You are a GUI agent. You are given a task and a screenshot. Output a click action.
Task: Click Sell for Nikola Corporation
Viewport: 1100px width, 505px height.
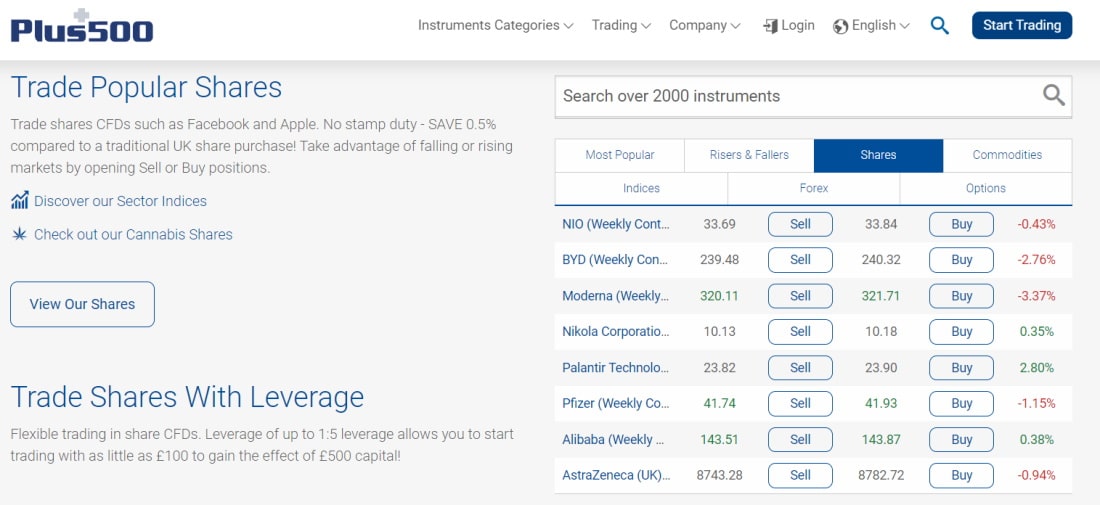800,332
